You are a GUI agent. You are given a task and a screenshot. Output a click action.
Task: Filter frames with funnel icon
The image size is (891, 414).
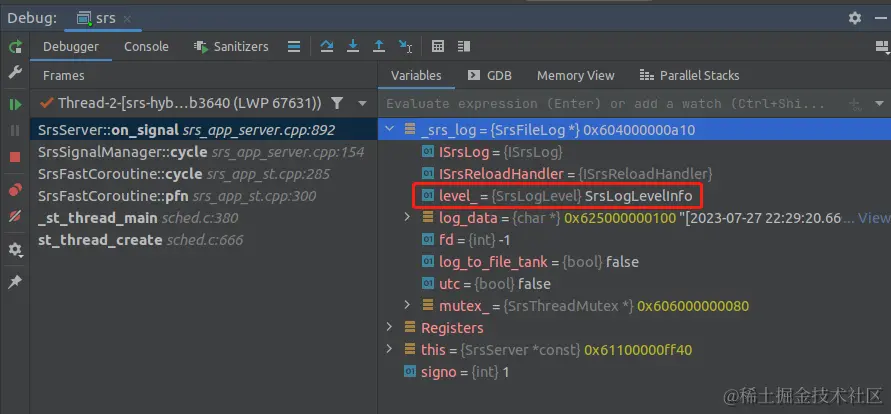(337, 103)
